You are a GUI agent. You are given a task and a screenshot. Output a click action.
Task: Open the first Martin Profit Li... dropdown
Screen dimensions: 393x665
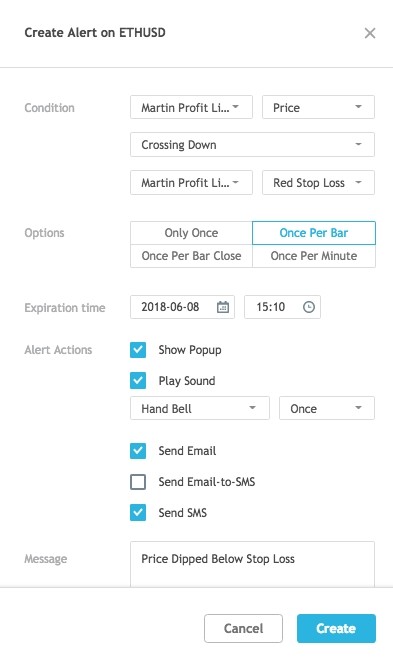click(x=191, y=107)
